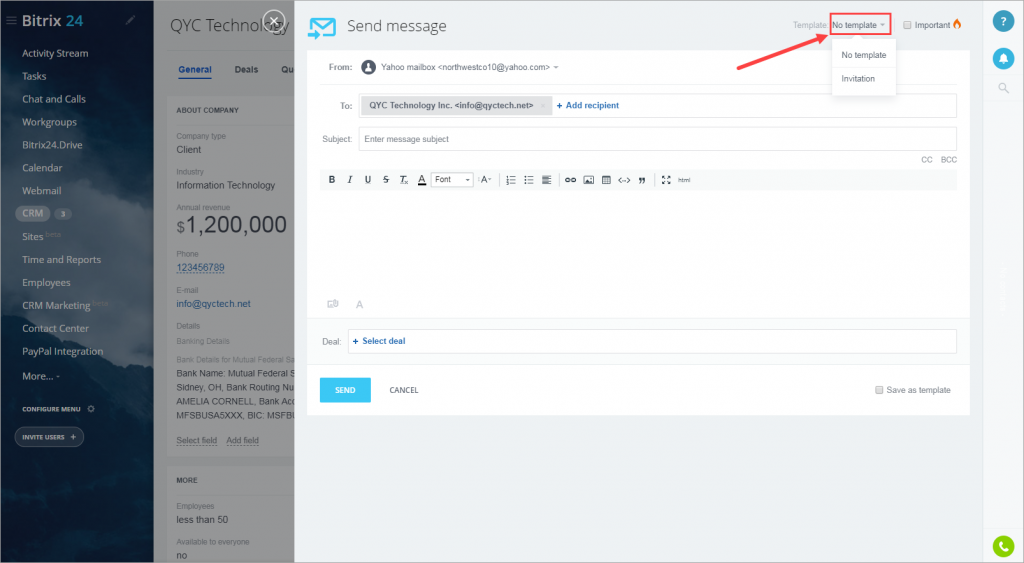Image resolution: width=1024 pixels, height=563 pixels.
Task: Toggle the text formatting panel A icon
Action: pos(359,304)
